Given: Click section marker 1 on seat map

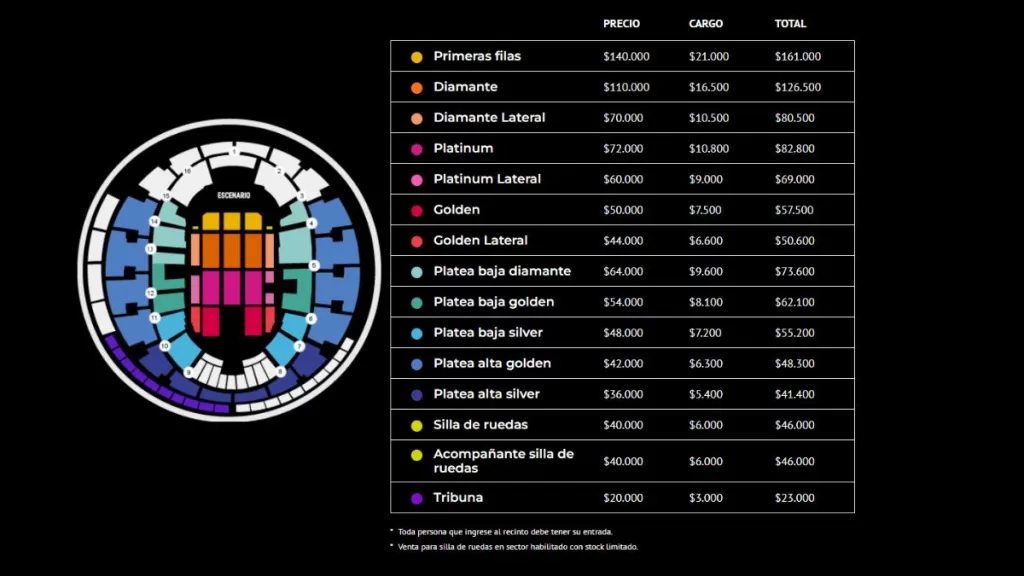Looking at the screenshot, I should (x=235, y=152).
